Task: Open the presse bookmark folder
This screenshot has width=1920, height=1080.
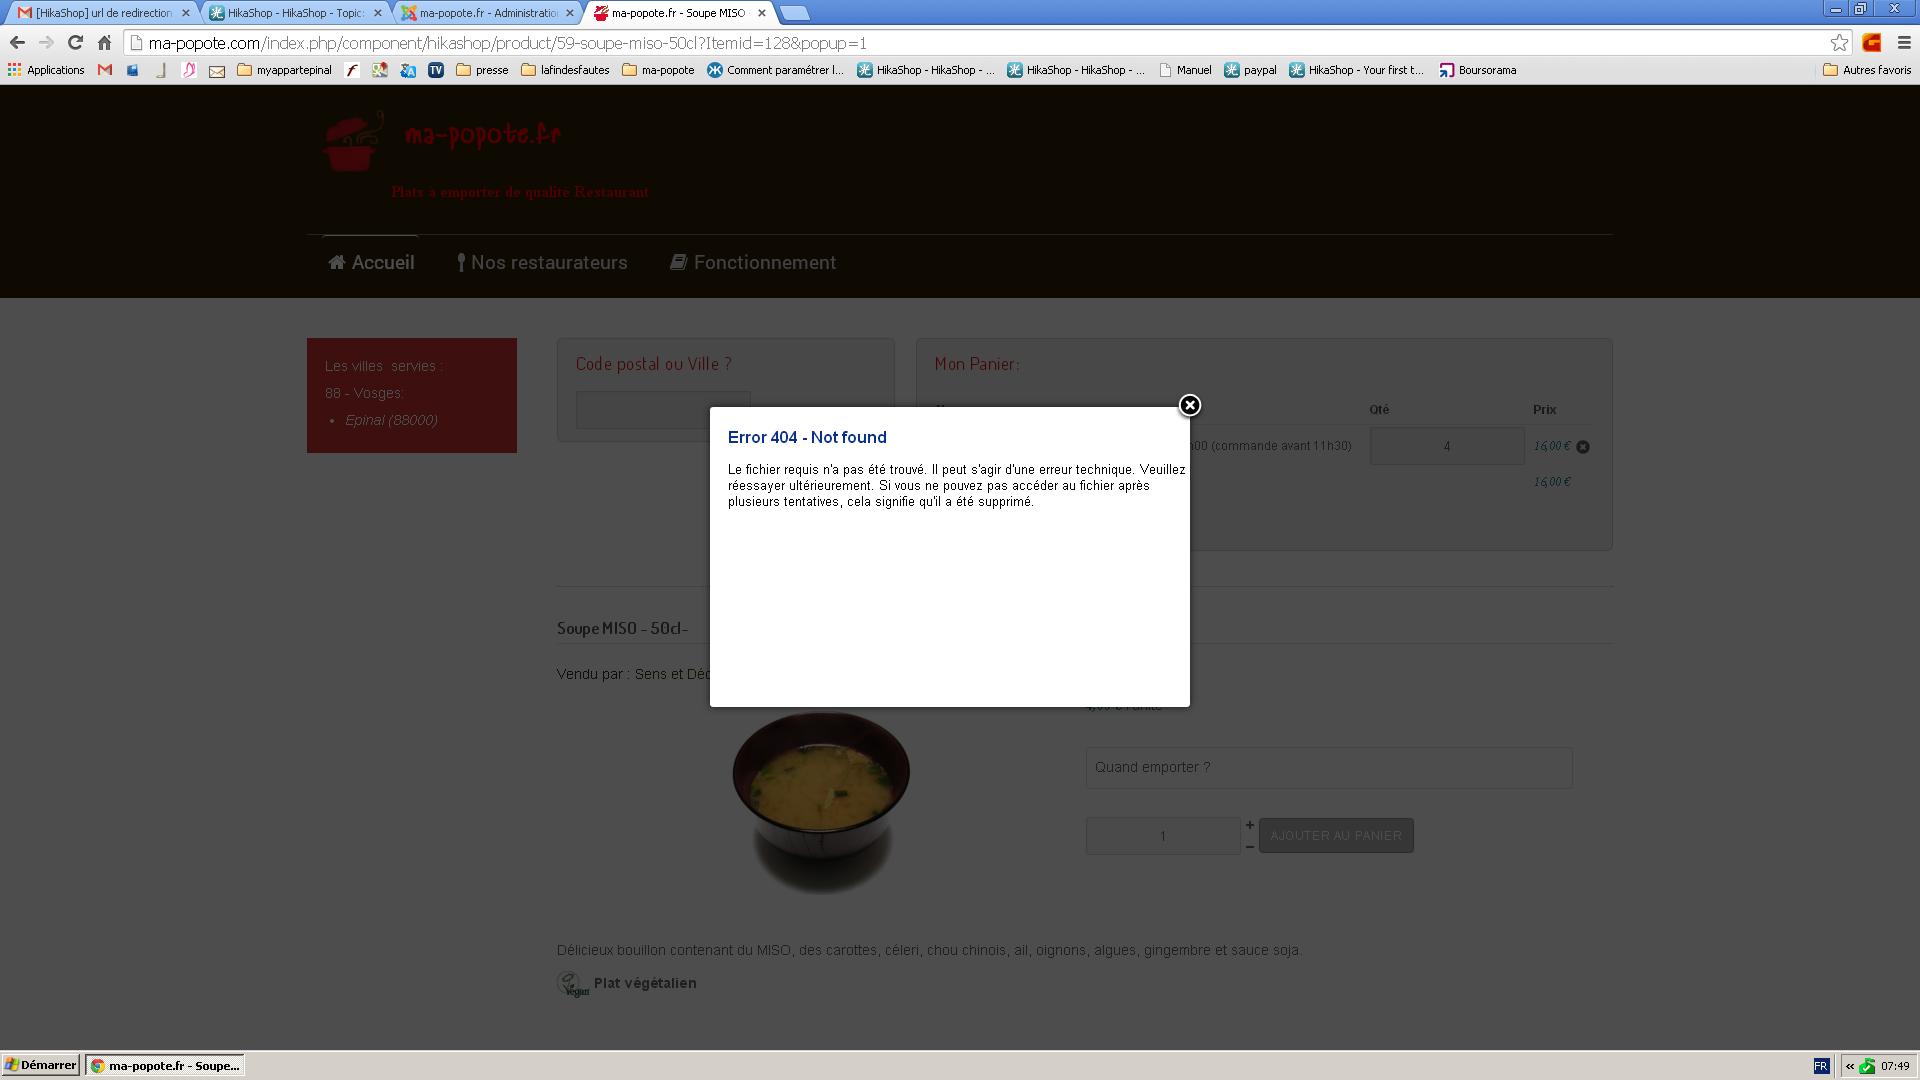Action: 482,70
